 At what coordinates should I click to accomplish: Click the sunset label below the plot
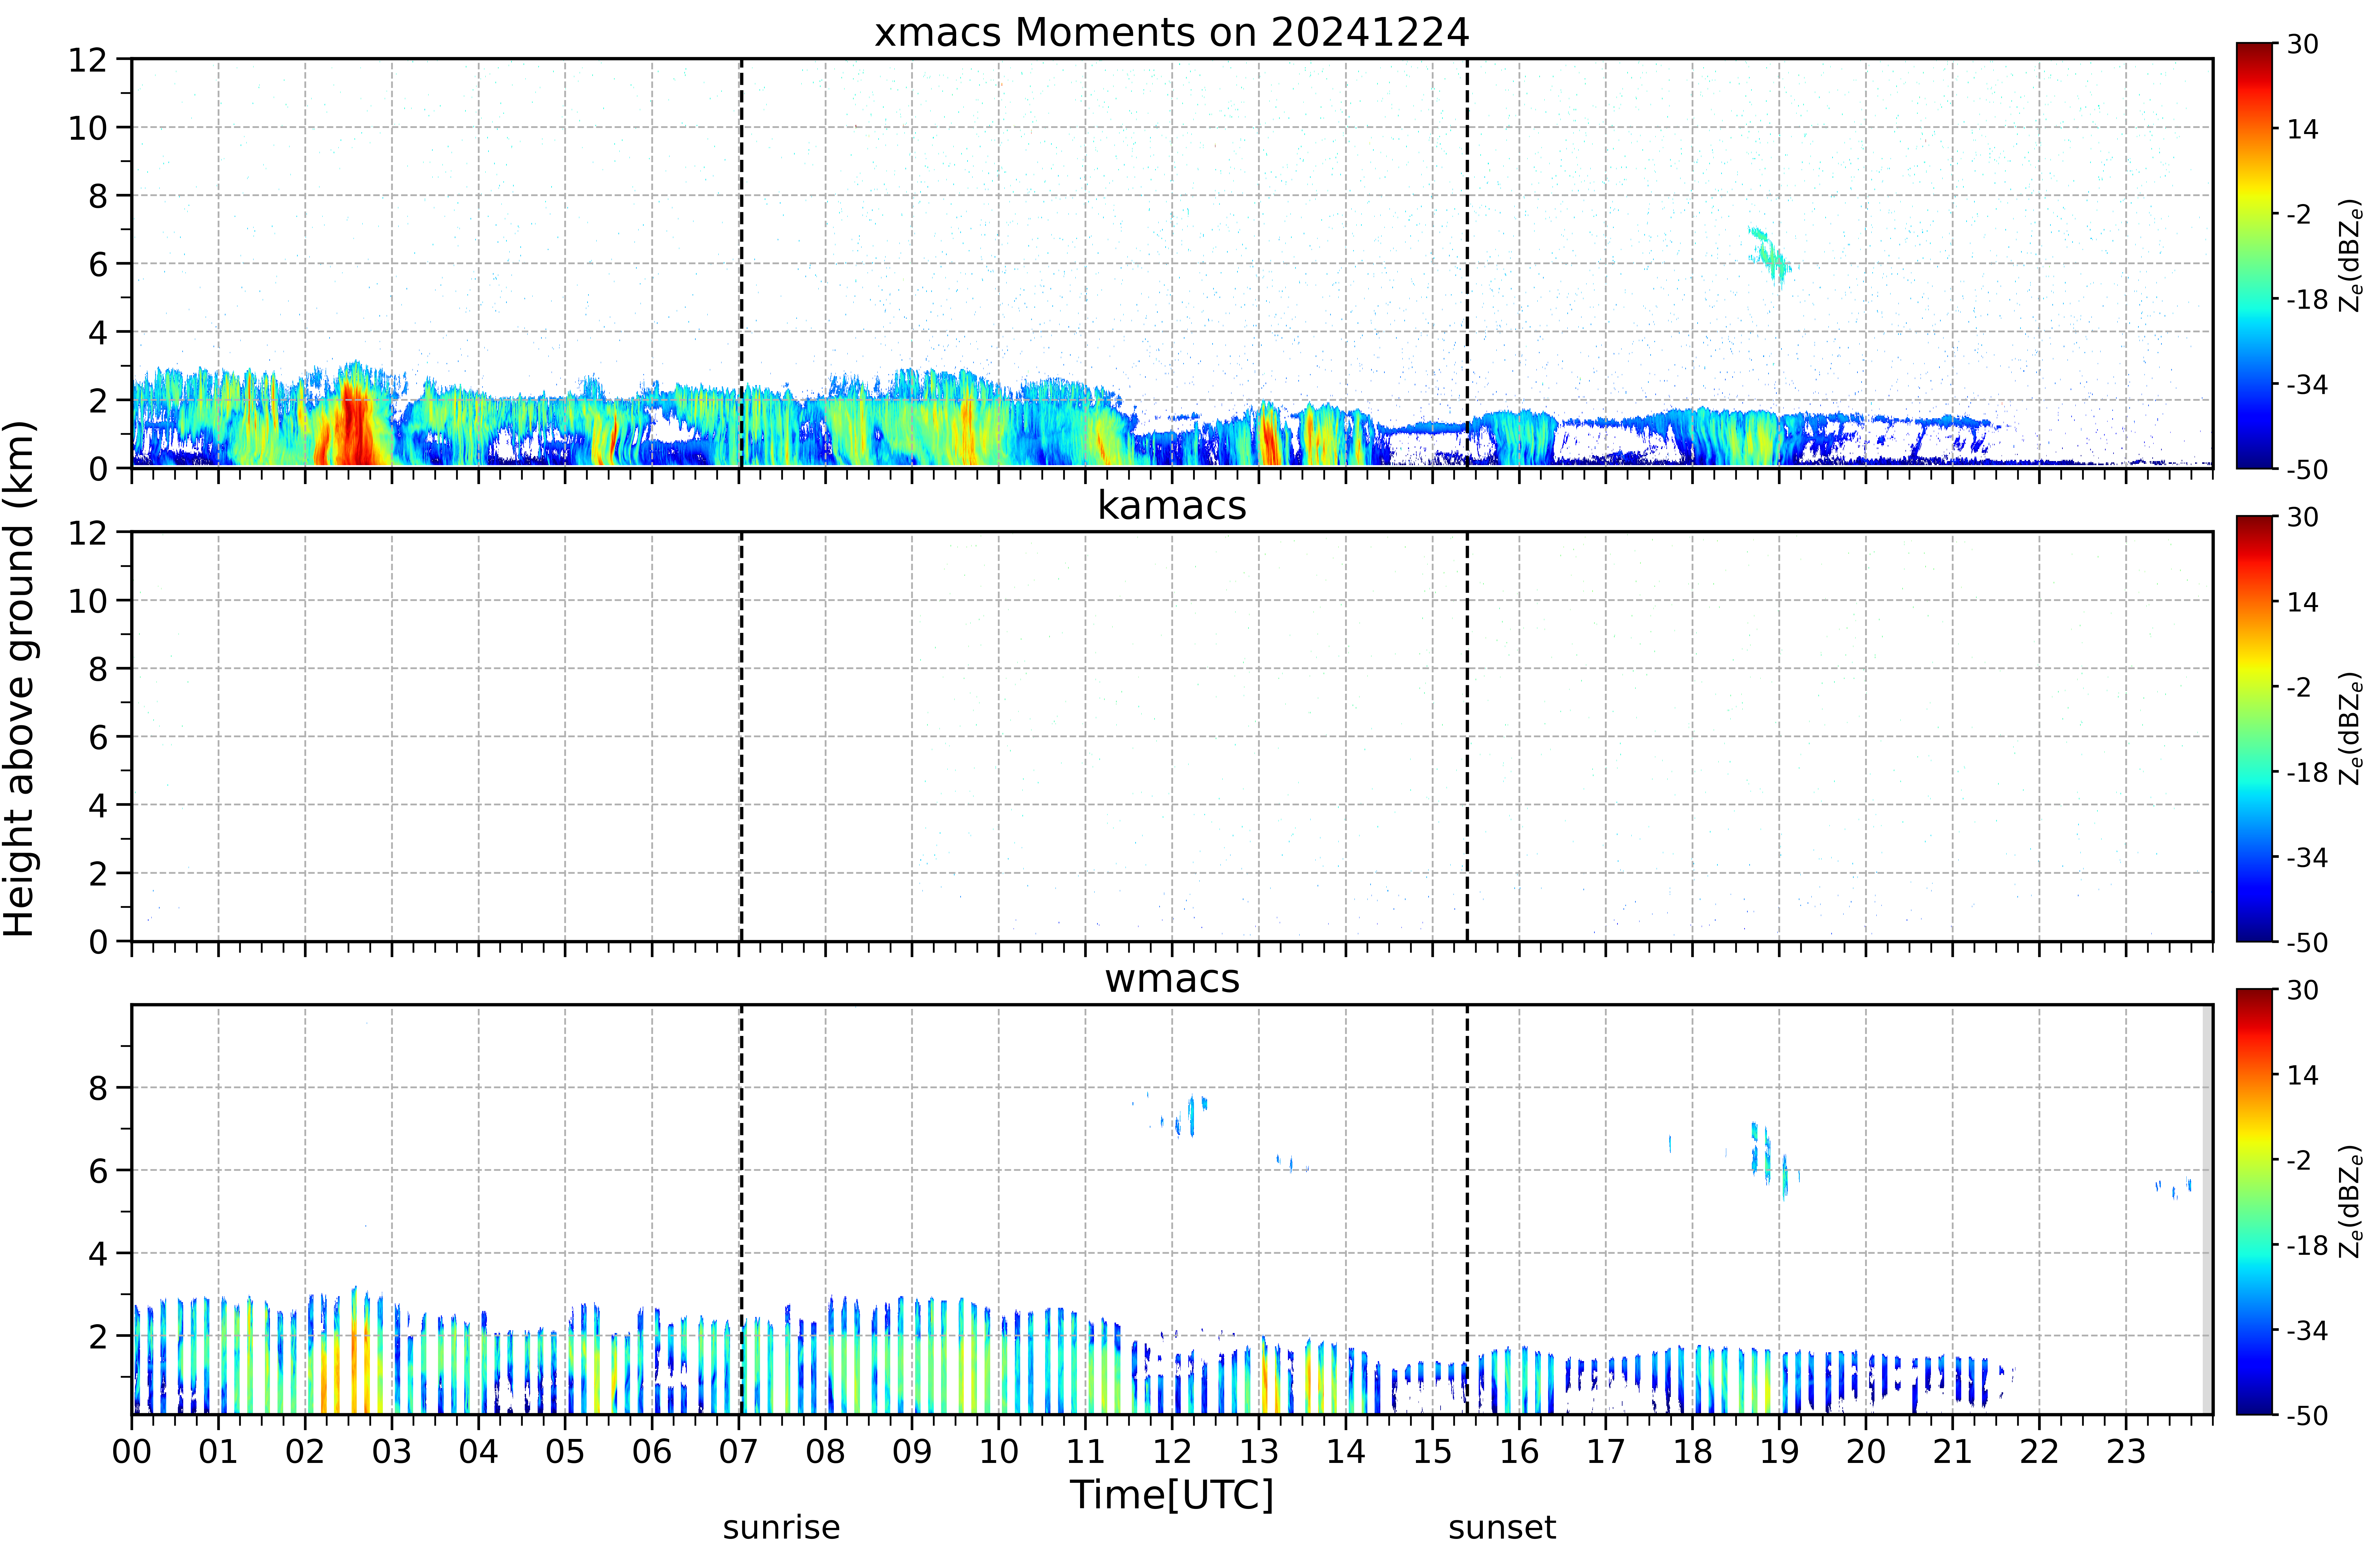(x=1502, y=1528)
